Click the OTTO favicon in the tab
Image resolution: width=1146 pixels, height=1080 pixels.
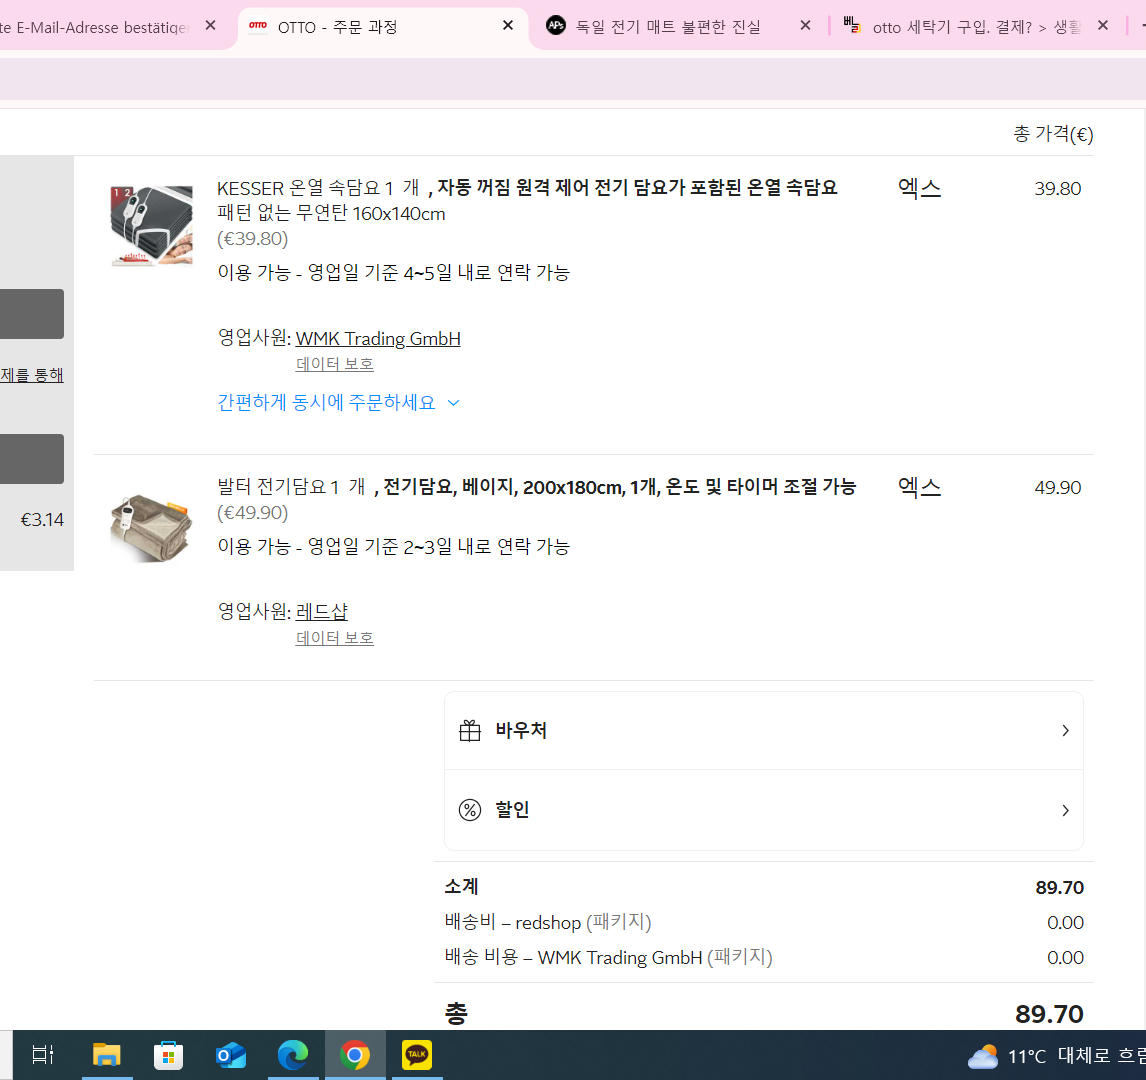[258, 26]
